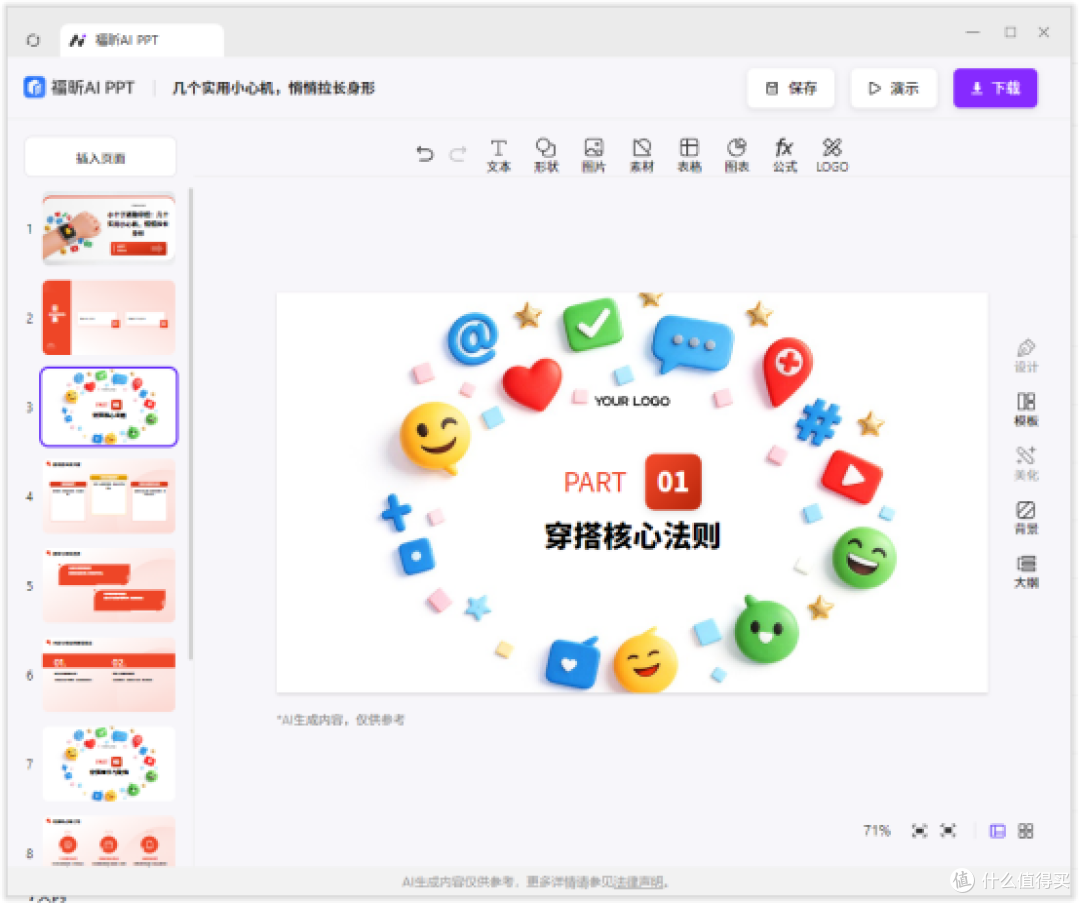Screen dimensions: 1080x903
Task: Select slide 1 thumbnail
Action: click(109, 229)
